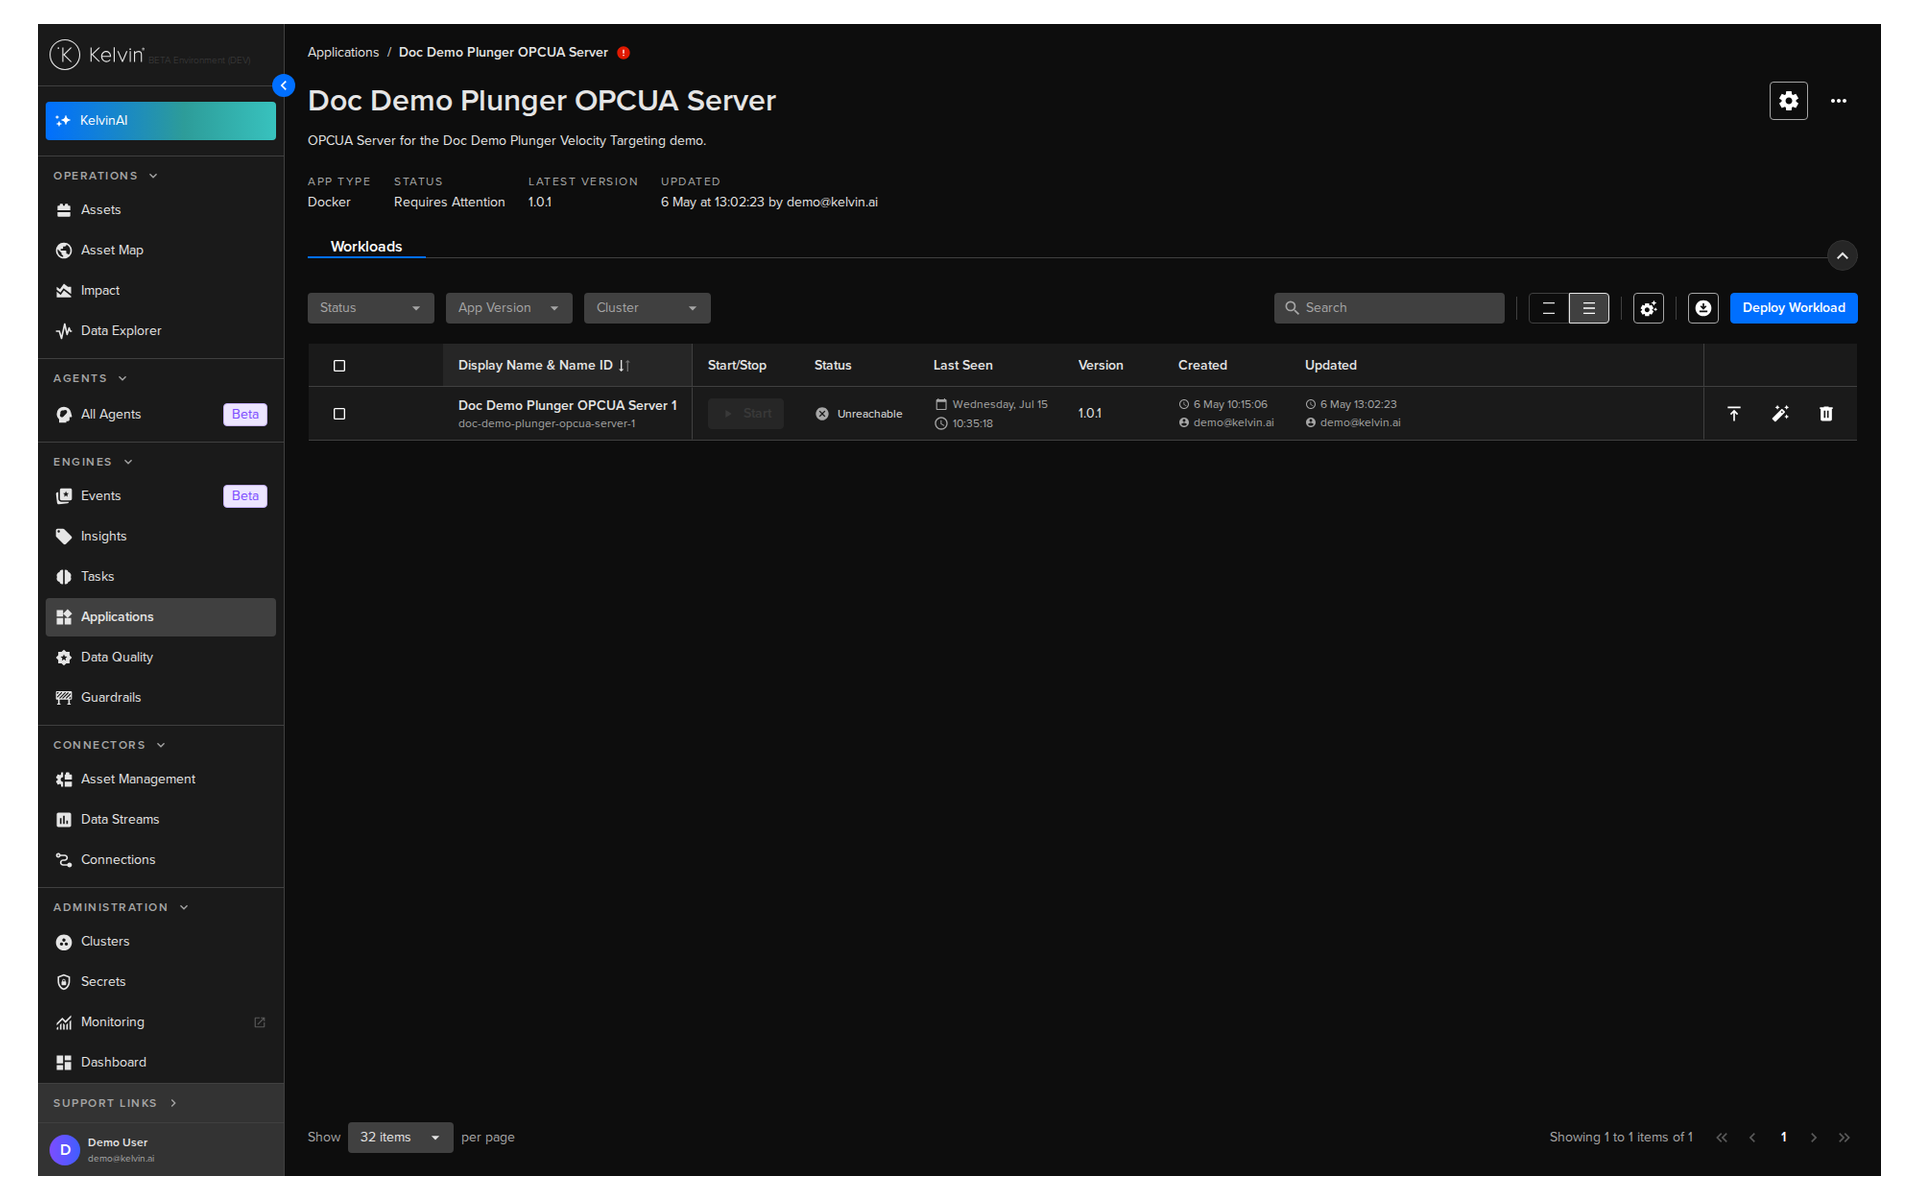Go to the previous results page

click(1752, 1138)
